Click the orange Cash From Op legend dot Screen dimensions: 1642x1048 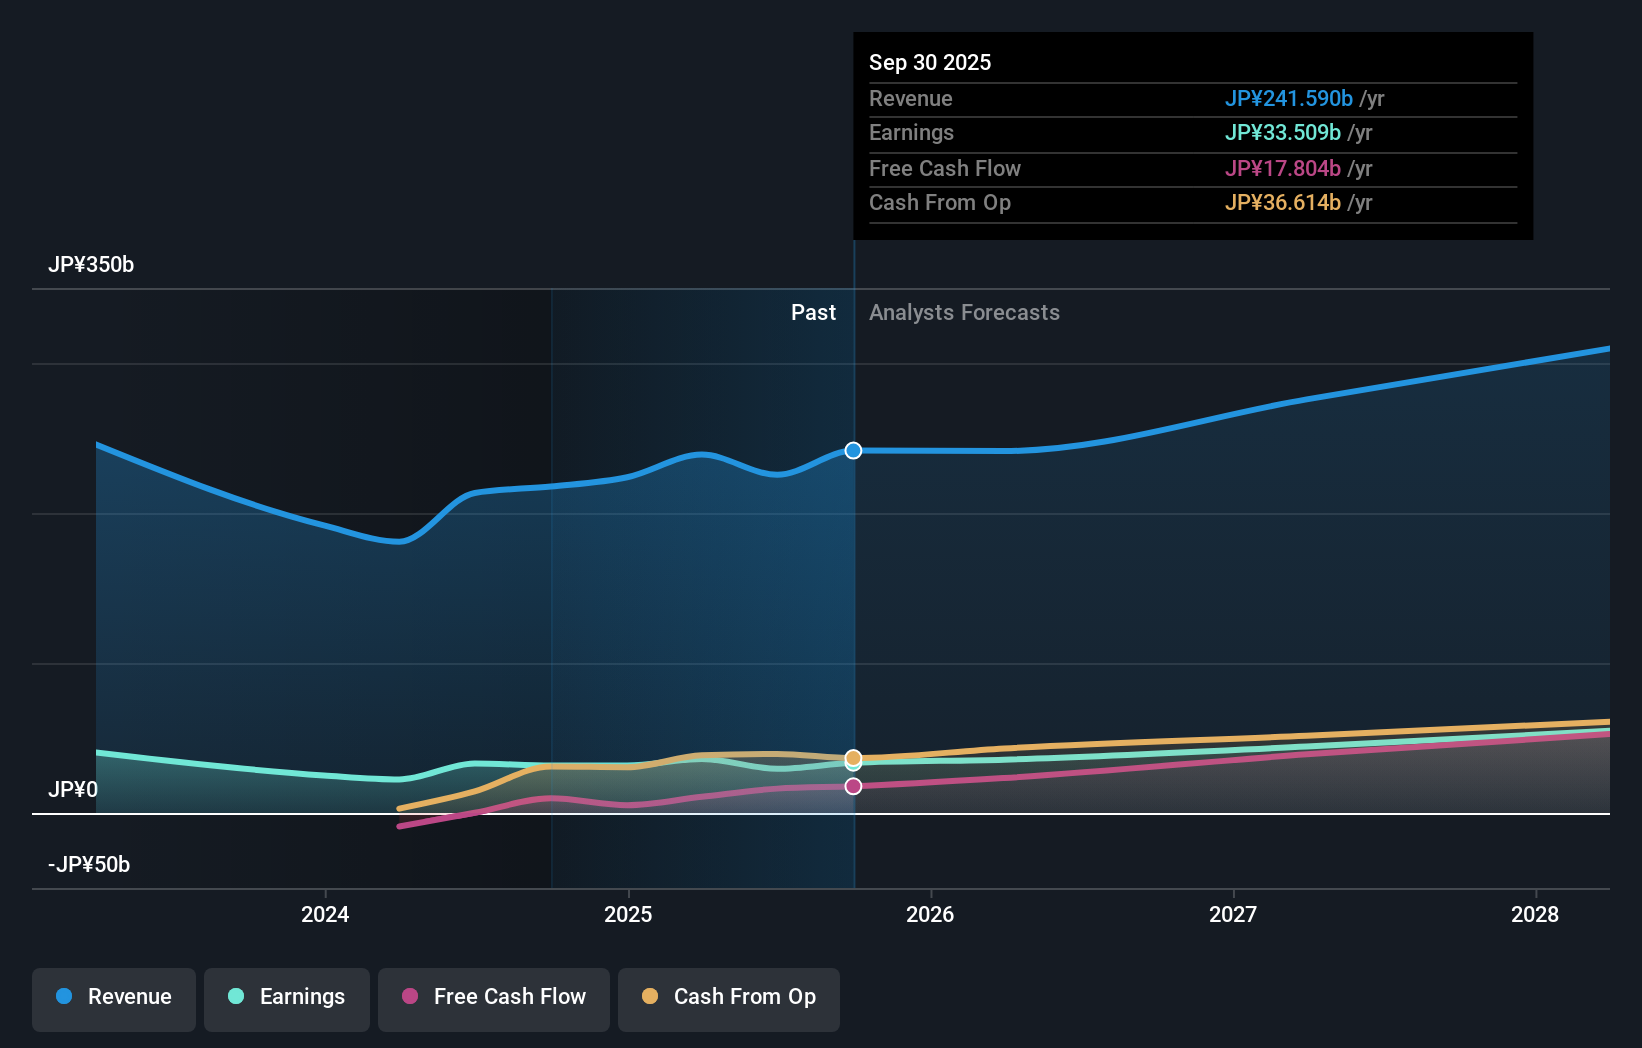[x=651, y=997]
